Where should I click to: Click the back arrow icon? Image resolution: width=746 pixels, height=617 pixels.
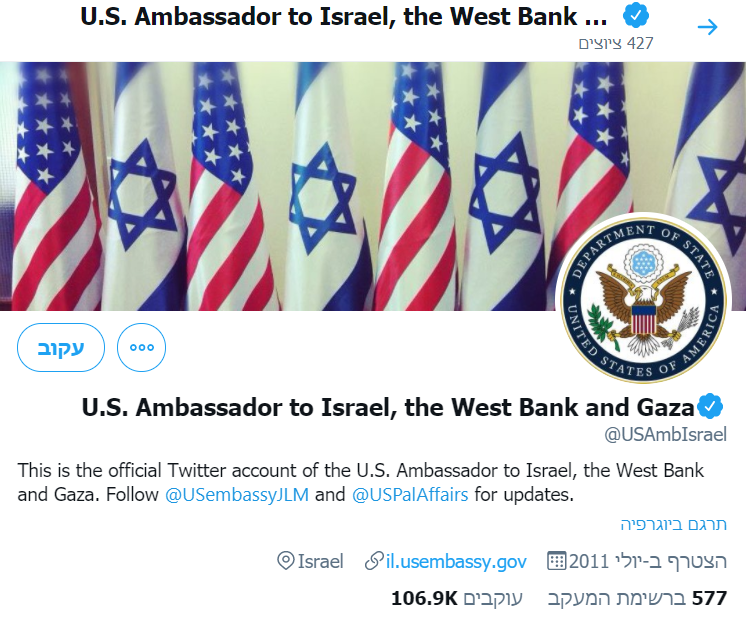click(x=707, y=27)
